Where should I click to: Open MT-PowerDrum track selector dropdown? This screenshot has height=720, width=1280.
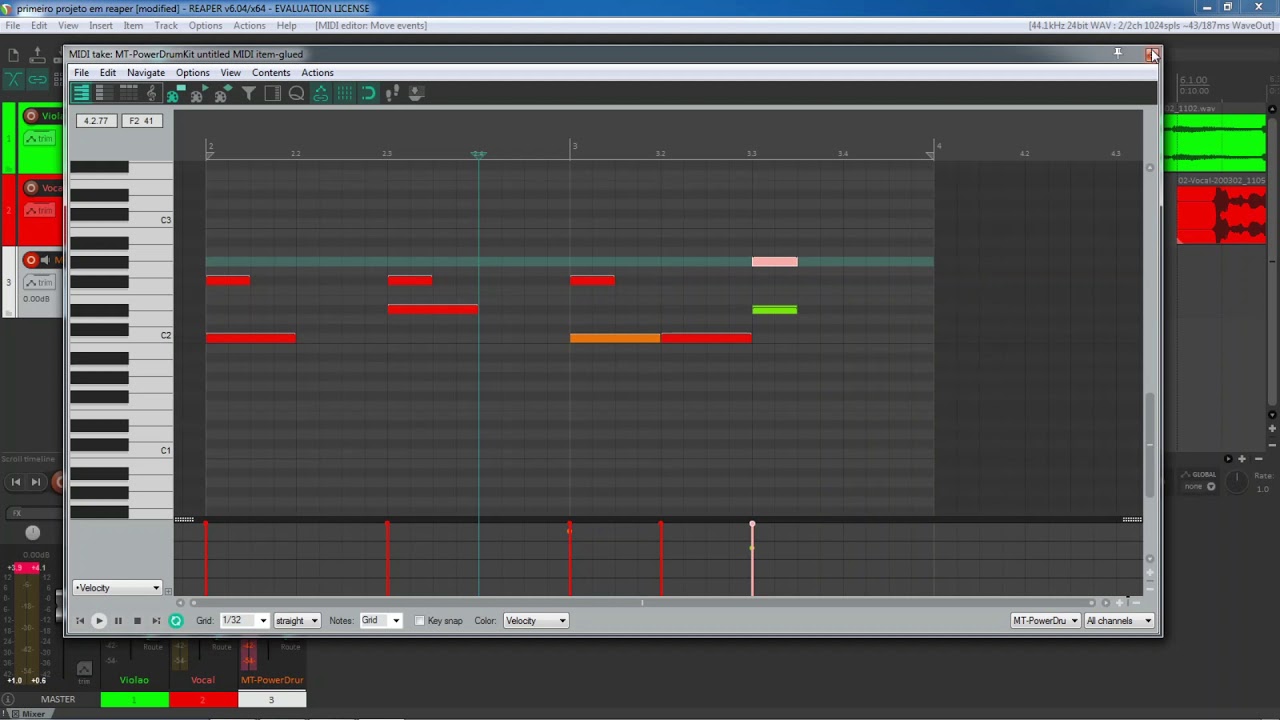1045,621
